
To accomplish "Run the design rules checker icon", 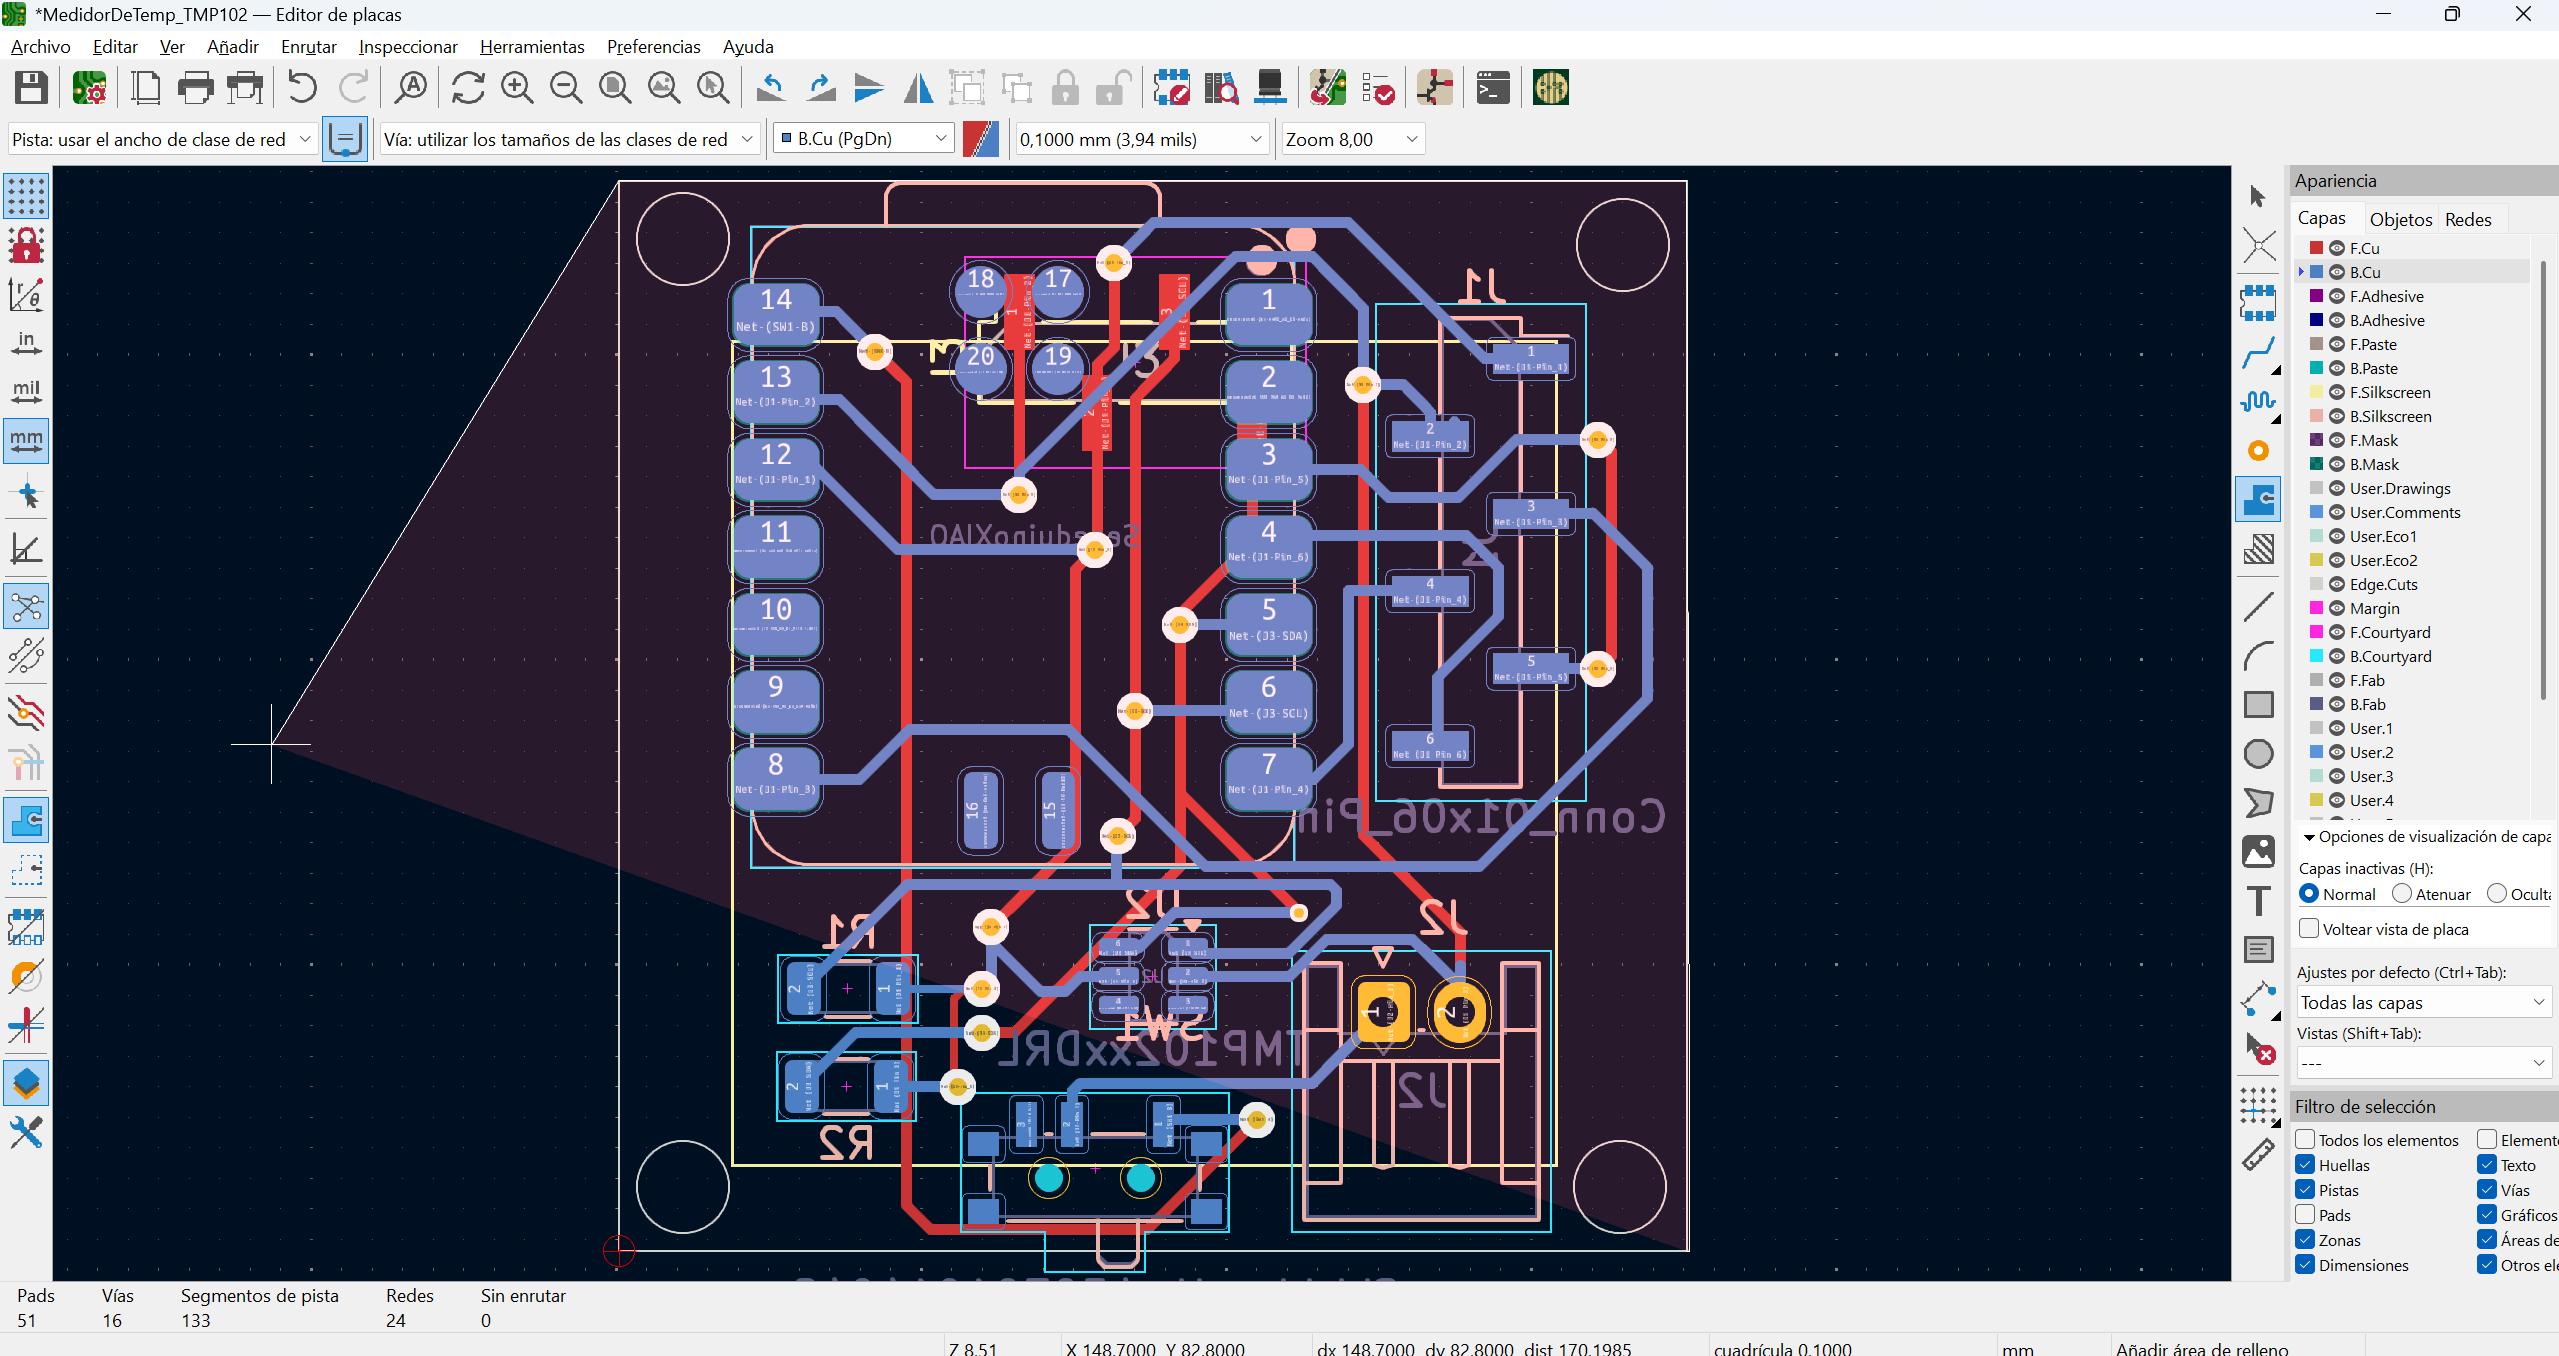I will coord(1378,88).
